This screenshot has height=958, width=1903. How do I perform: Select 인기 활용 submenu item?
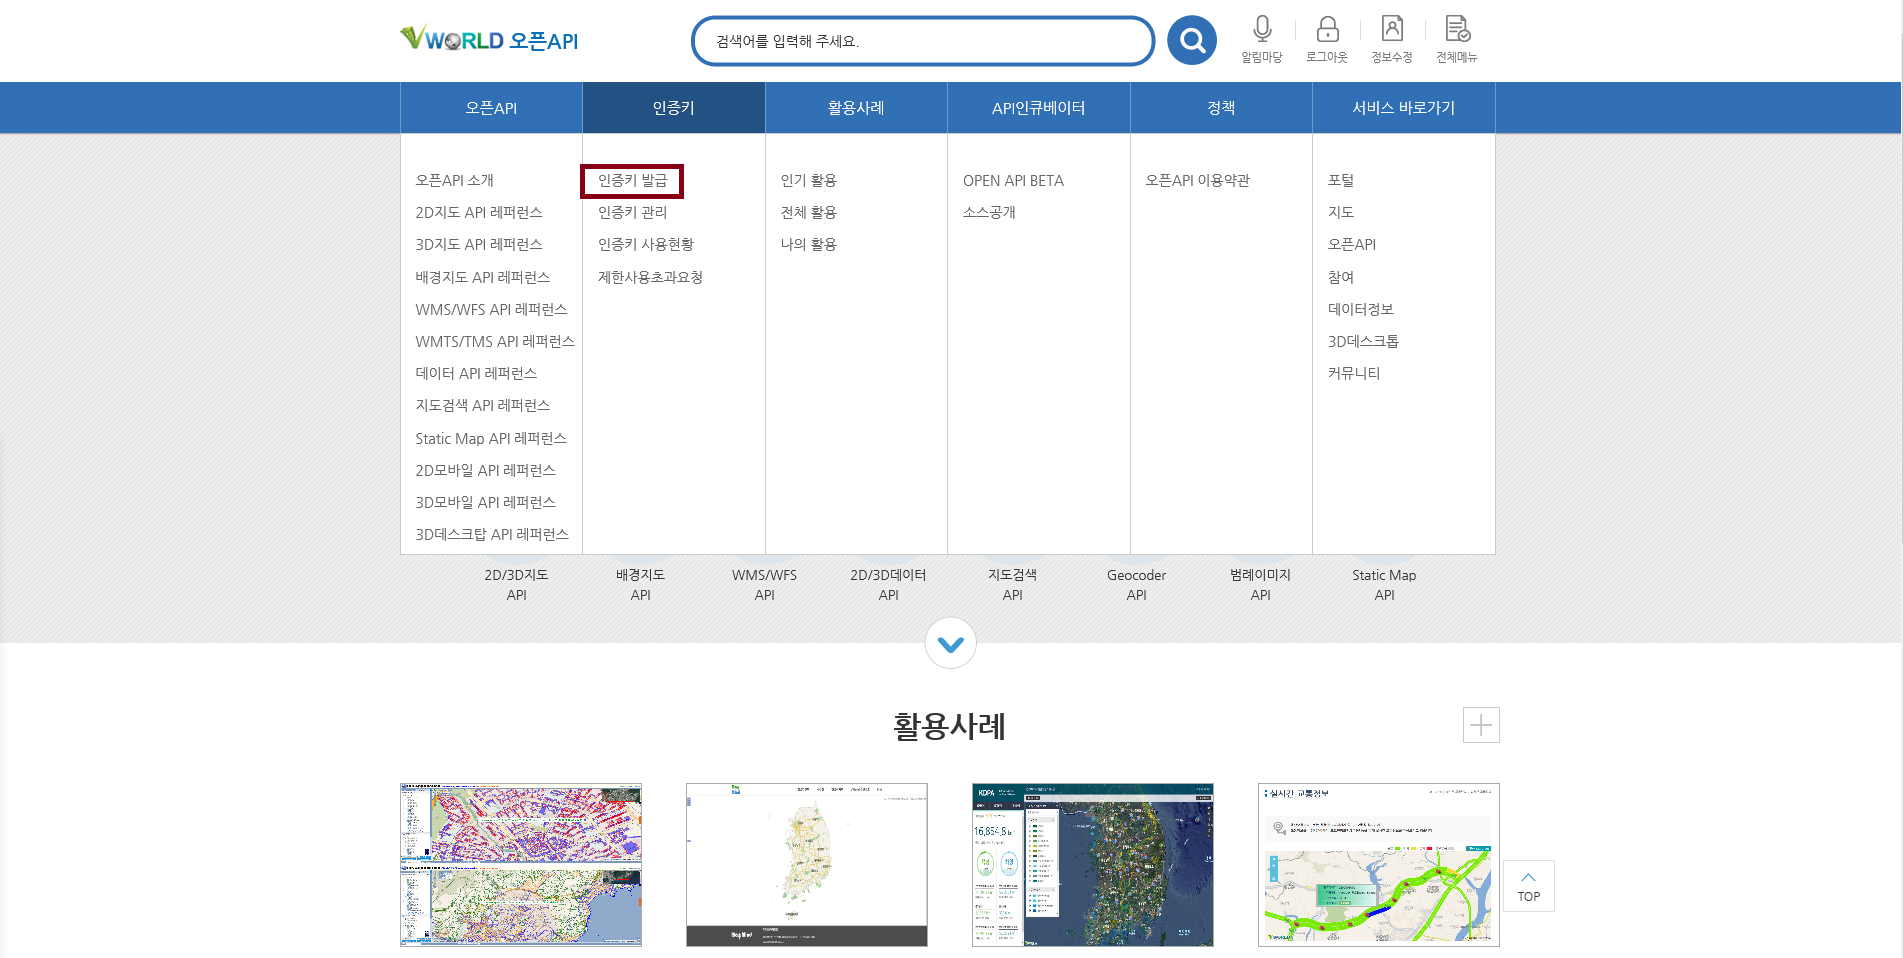tap(809, 181)
